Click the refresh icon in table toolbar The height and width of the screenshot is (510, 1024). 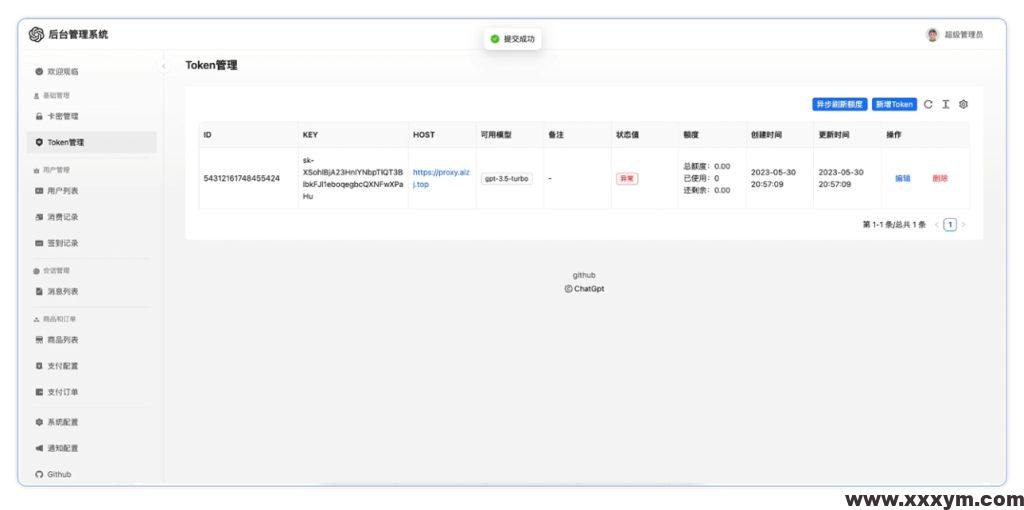tap(928, 104)
